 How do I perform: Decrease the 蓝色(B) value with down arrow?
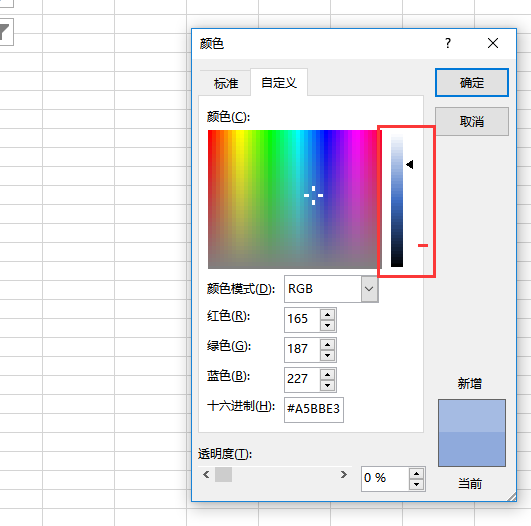click(327, 385)
